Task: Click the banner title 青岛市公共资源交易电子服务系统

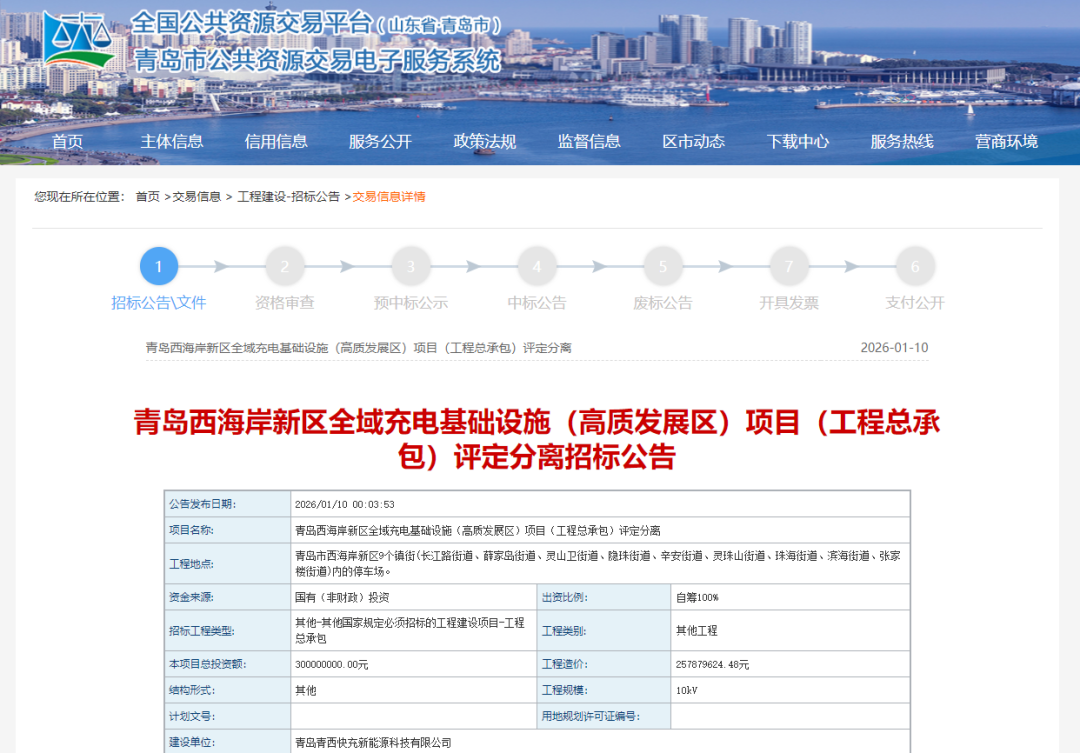Action: (x=317, y=61)
